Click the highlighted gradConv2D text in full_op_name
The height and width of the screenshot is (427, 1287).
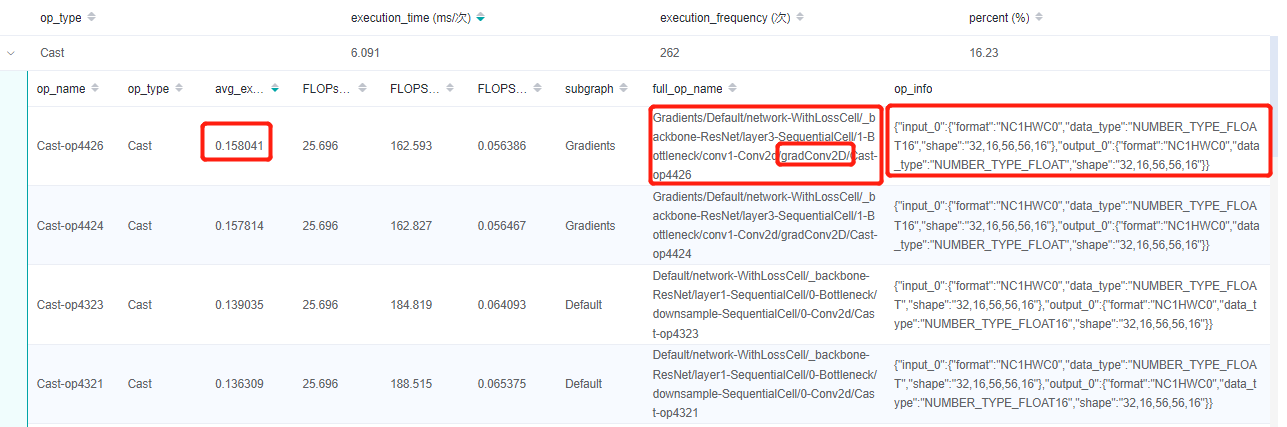click(x=816, y=156)
